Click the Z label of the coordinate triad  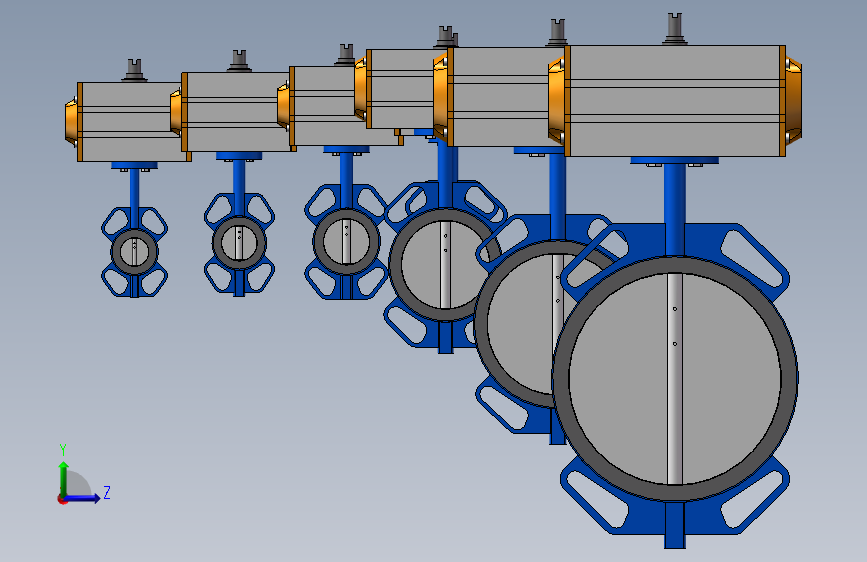(x=107, y=492)
